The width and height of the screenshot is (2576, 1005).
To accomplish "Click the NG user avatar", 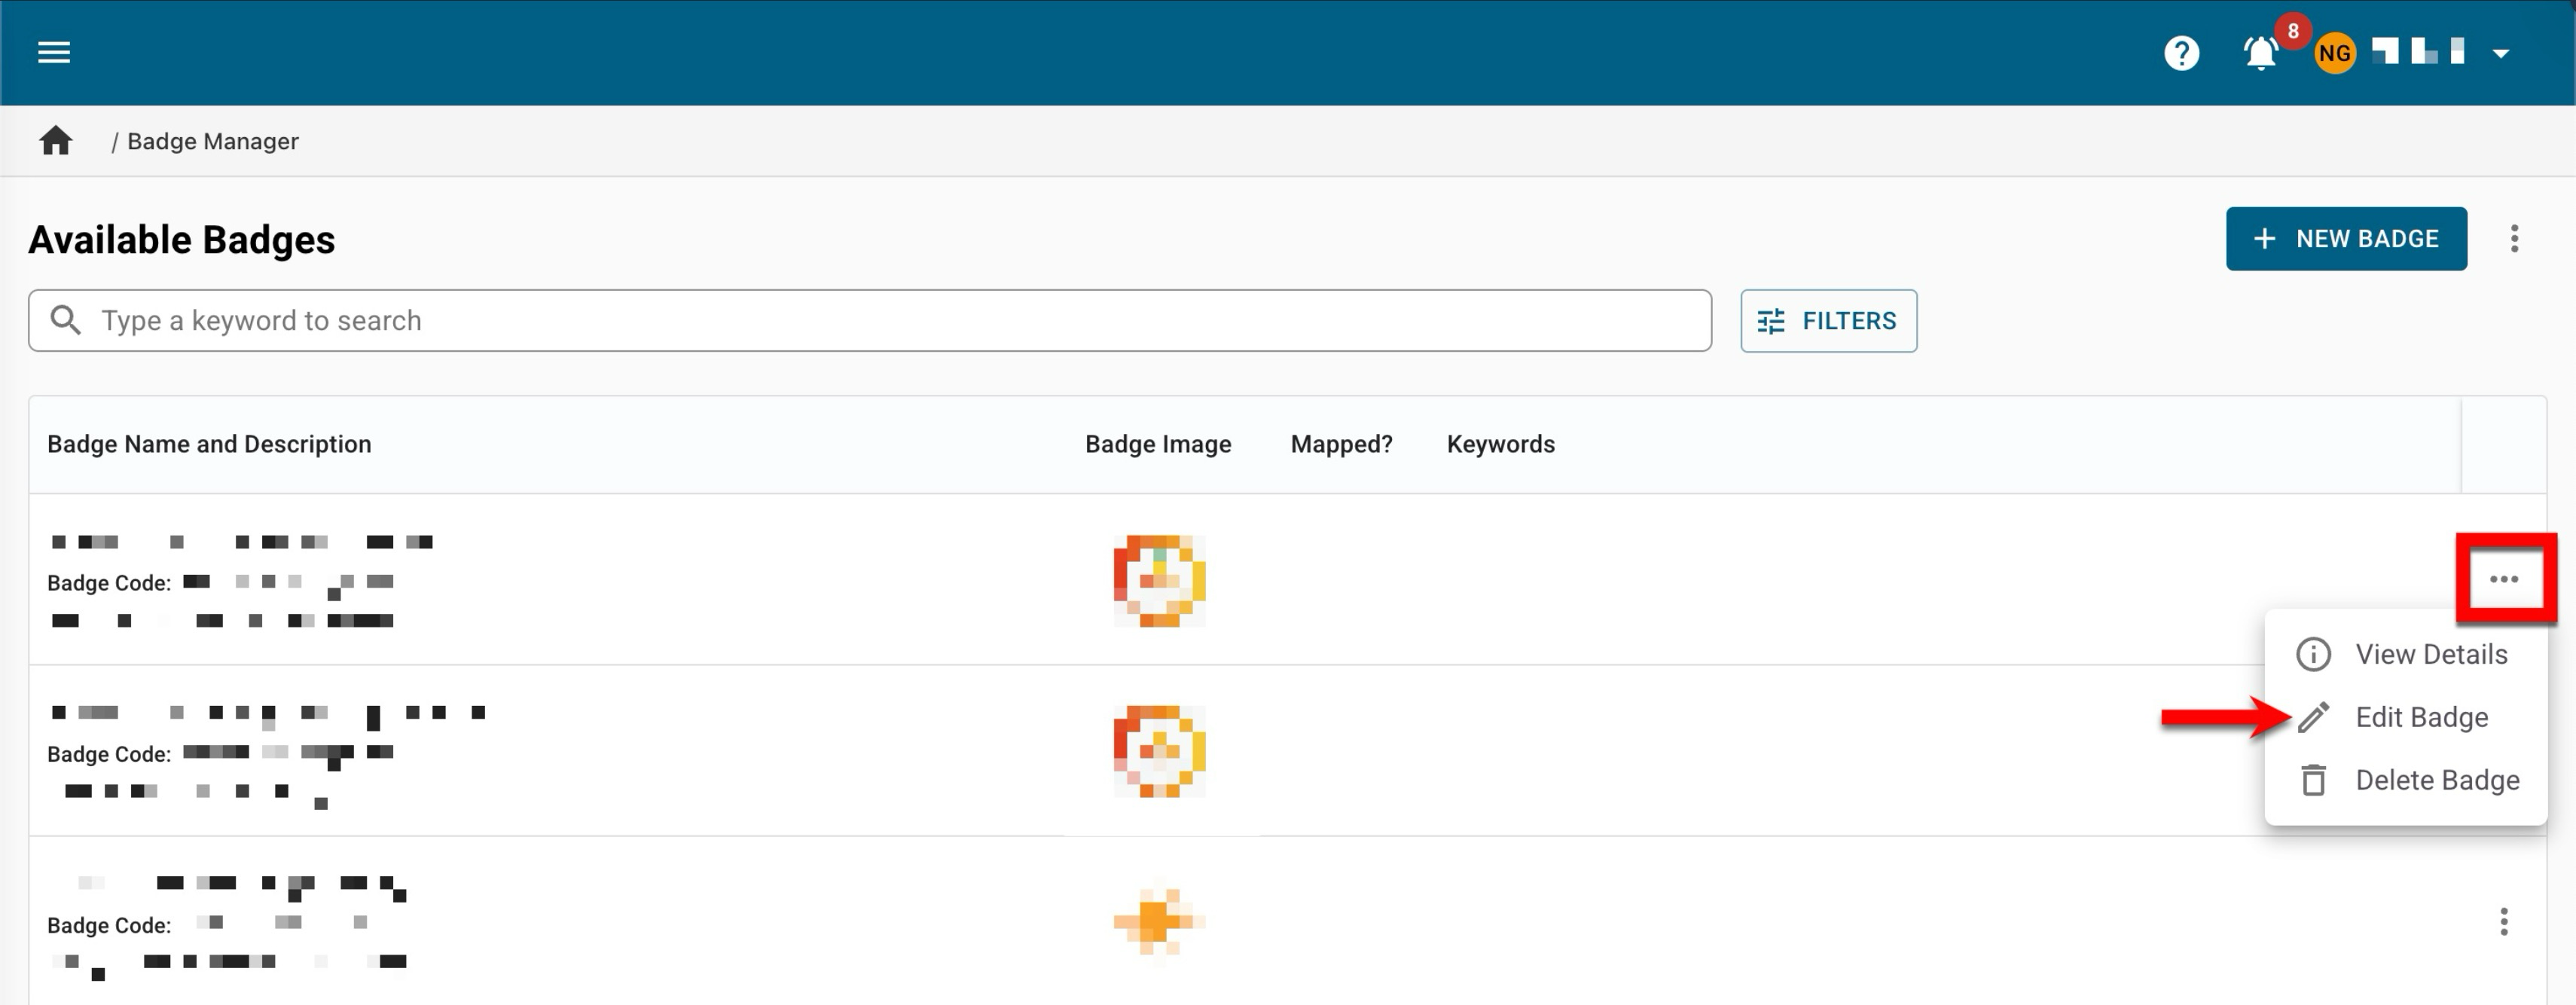I will pos(2334,53).
